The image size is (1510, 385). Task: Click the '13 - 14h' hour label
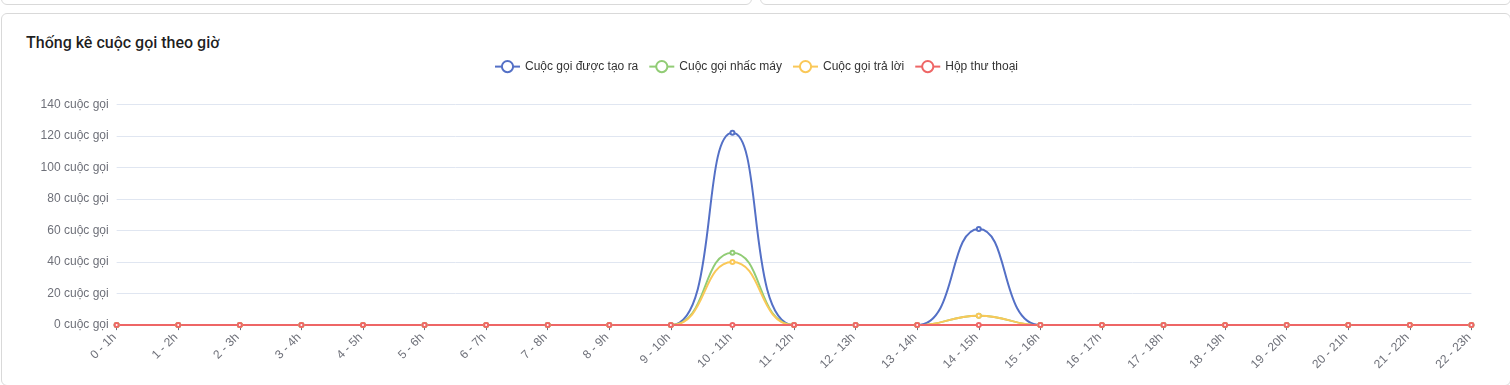click(900, 350)
